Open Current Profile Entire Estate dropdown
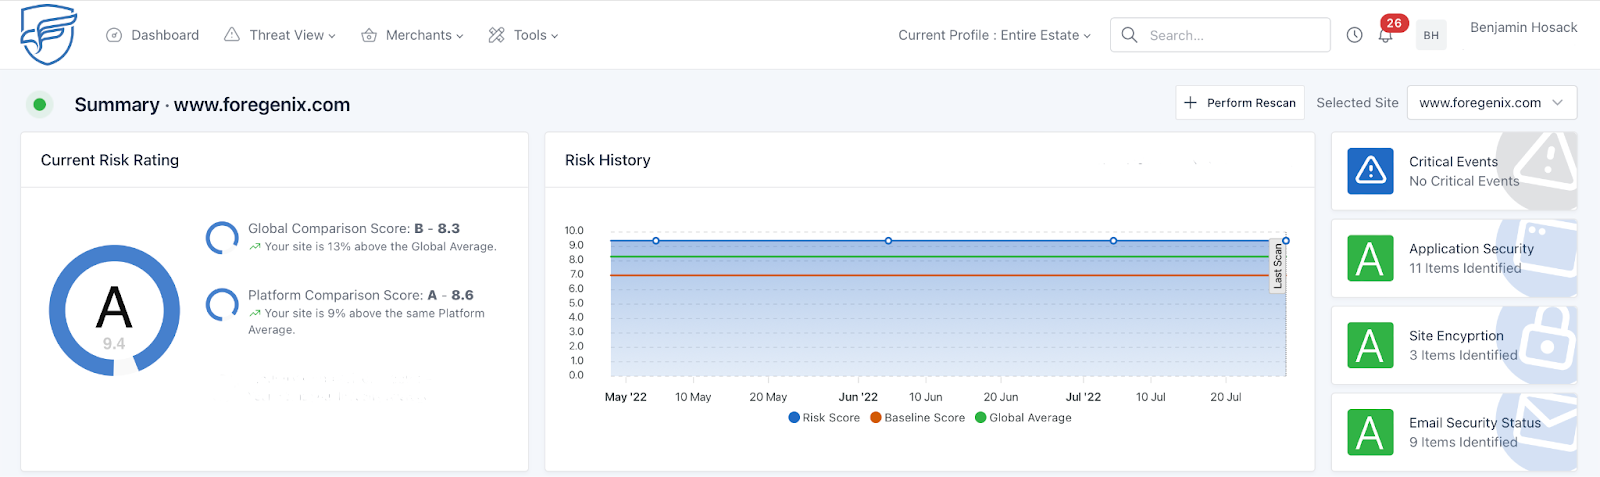This screenshot has width=1600, height=477. click(994, 35)
